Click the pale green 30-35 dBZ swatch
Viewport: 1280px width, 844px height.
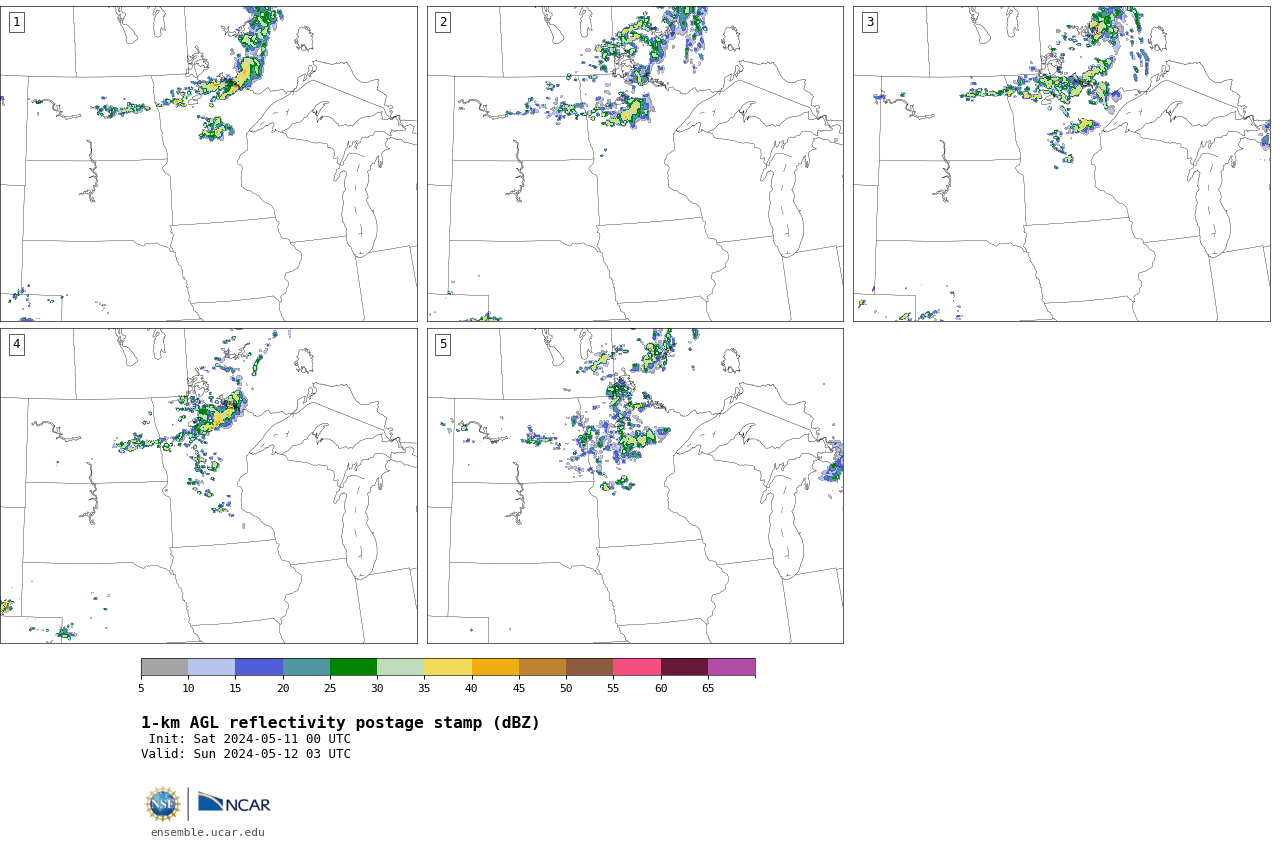[400, 667]
